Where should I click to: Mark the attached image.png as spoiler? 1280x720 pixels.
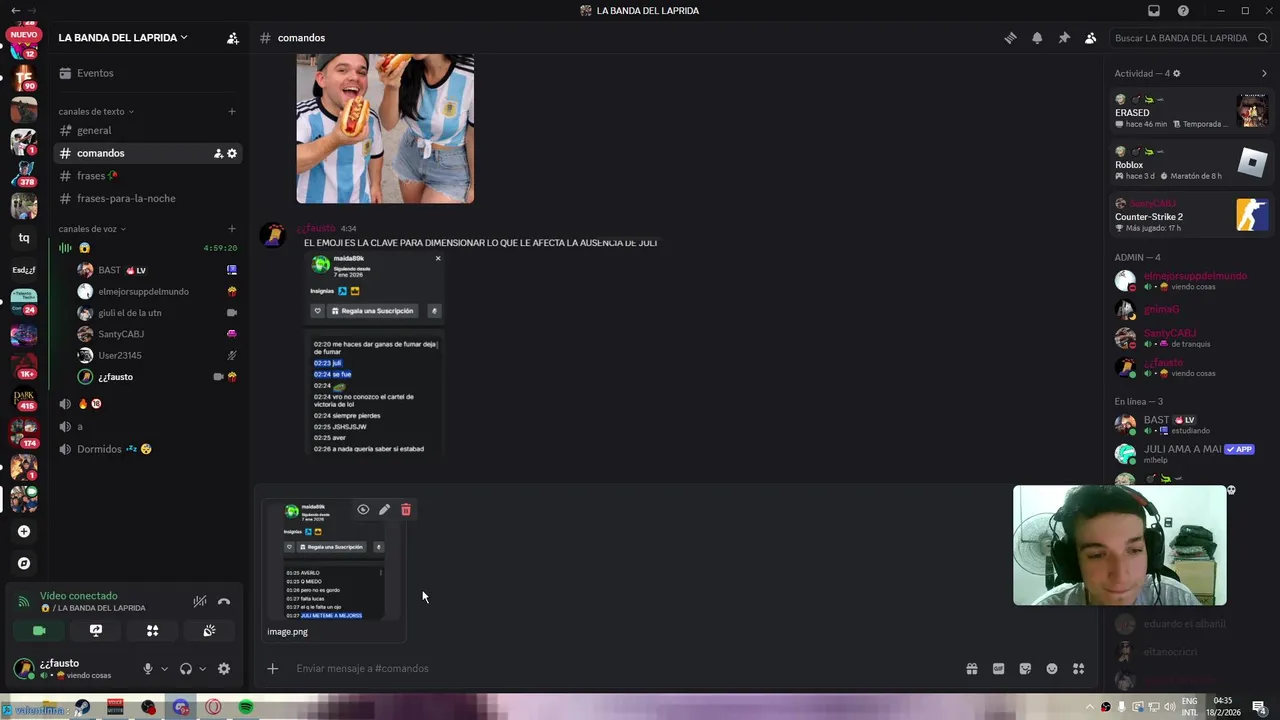(x=363, y=510)
